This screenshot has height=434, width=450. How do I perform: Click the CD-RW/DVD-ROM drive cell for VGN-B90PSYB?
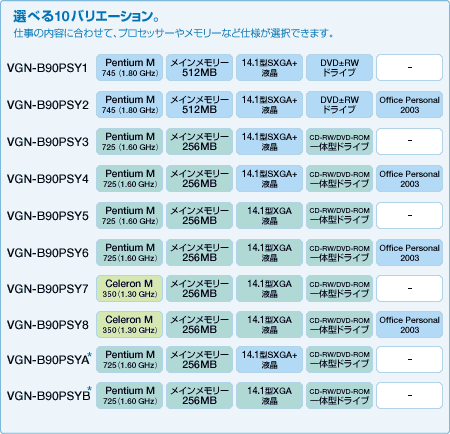coord(339,395)
